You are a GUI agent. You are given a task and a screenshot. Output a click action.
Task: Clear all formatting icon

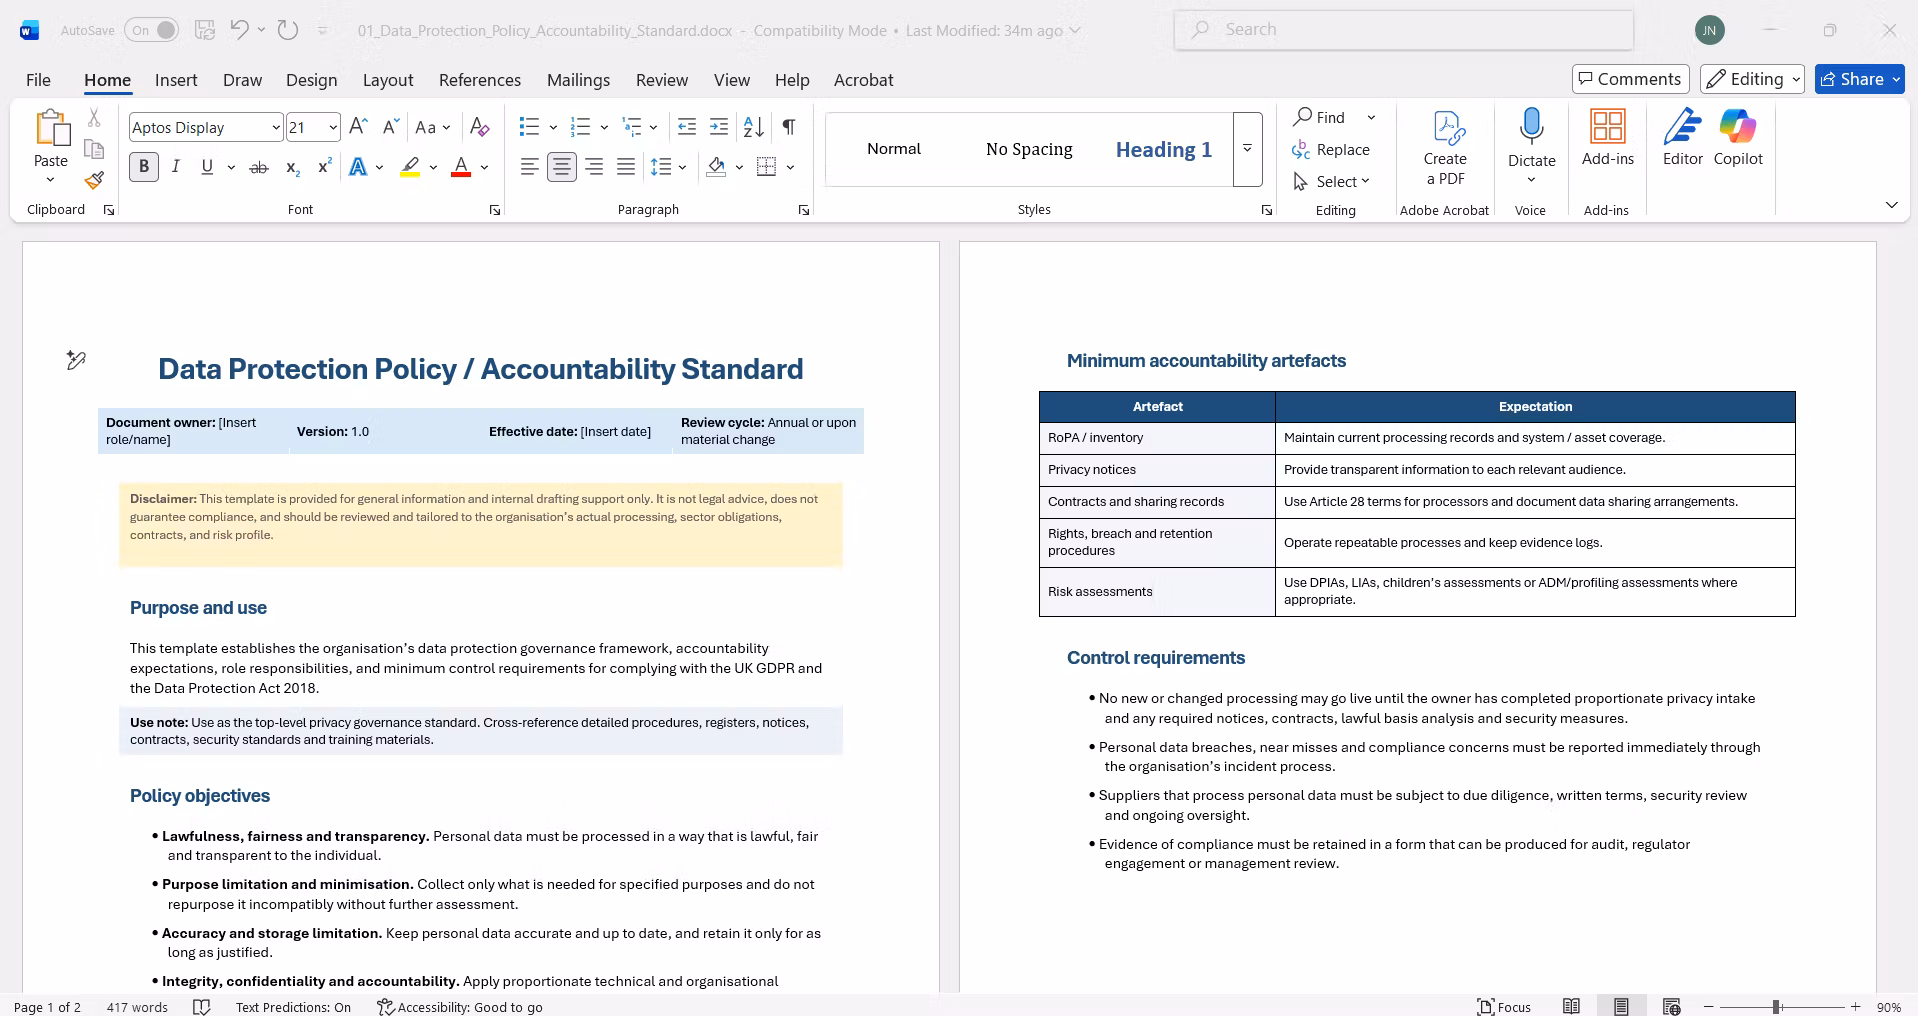tap(480, 127)
